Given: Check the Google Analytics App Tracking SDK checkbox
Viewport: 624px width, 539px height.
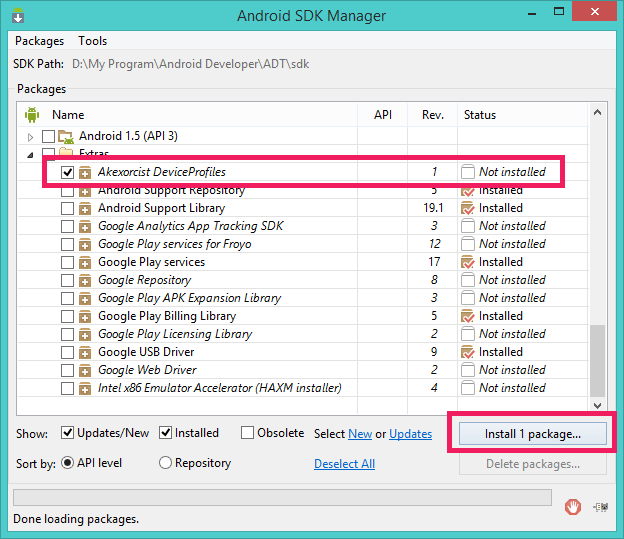Looking at the screenshot, I should click(x=67, y=226).
